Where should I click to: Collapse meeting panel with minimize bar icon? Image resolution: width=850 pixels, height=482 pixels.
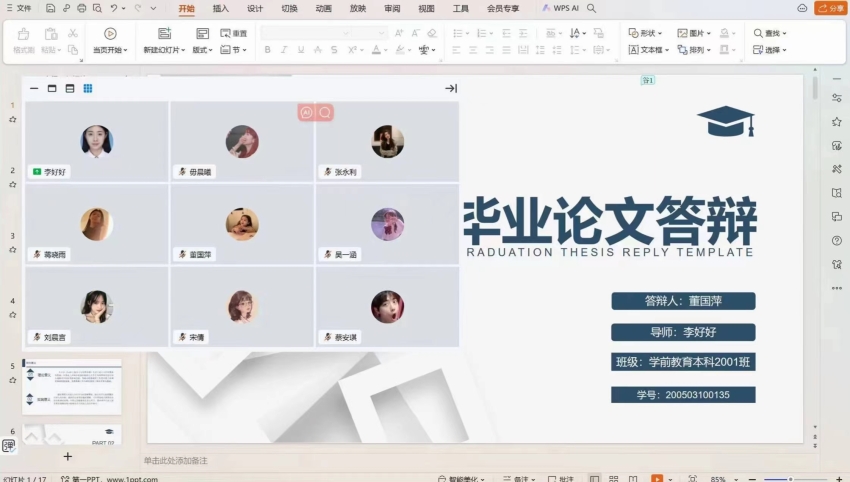[x=34, y=88]
